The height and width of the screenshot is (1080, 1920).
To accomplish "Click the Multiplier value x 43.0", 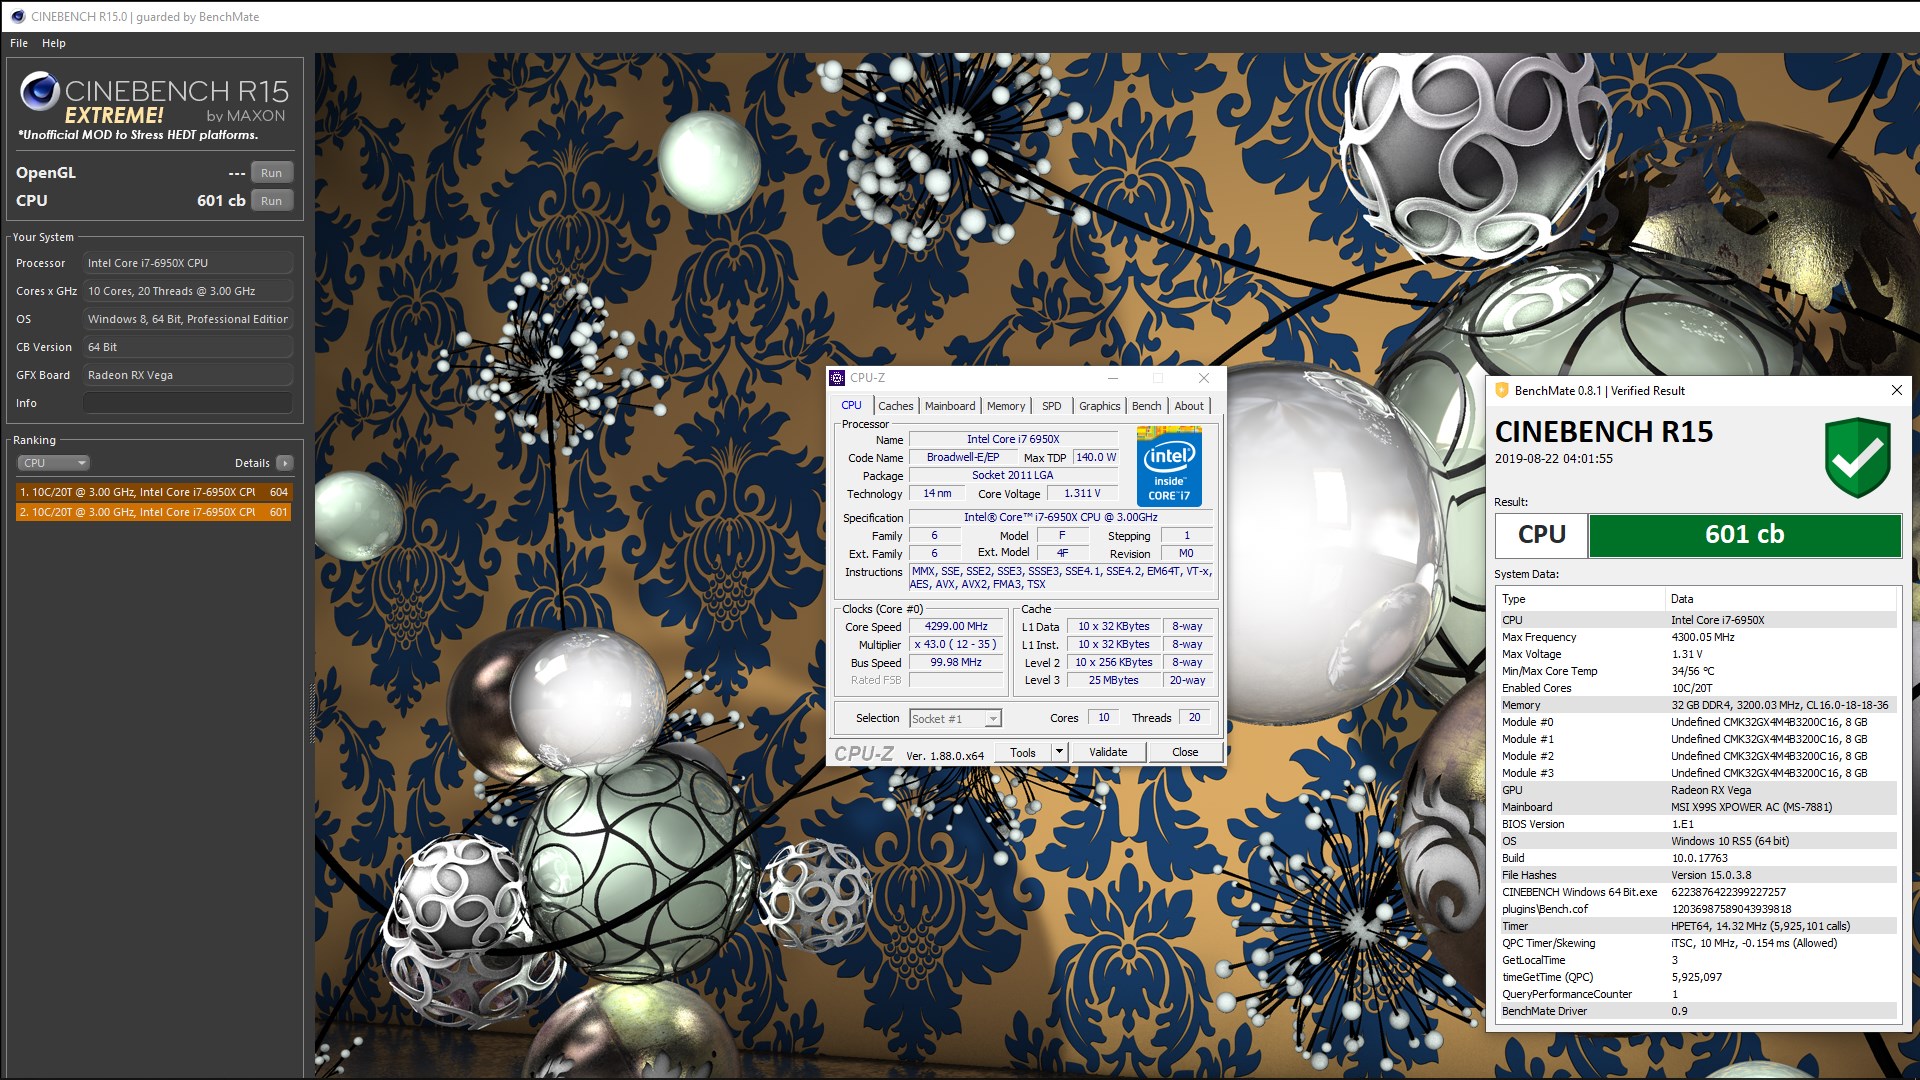I will [x=956, y=645].
